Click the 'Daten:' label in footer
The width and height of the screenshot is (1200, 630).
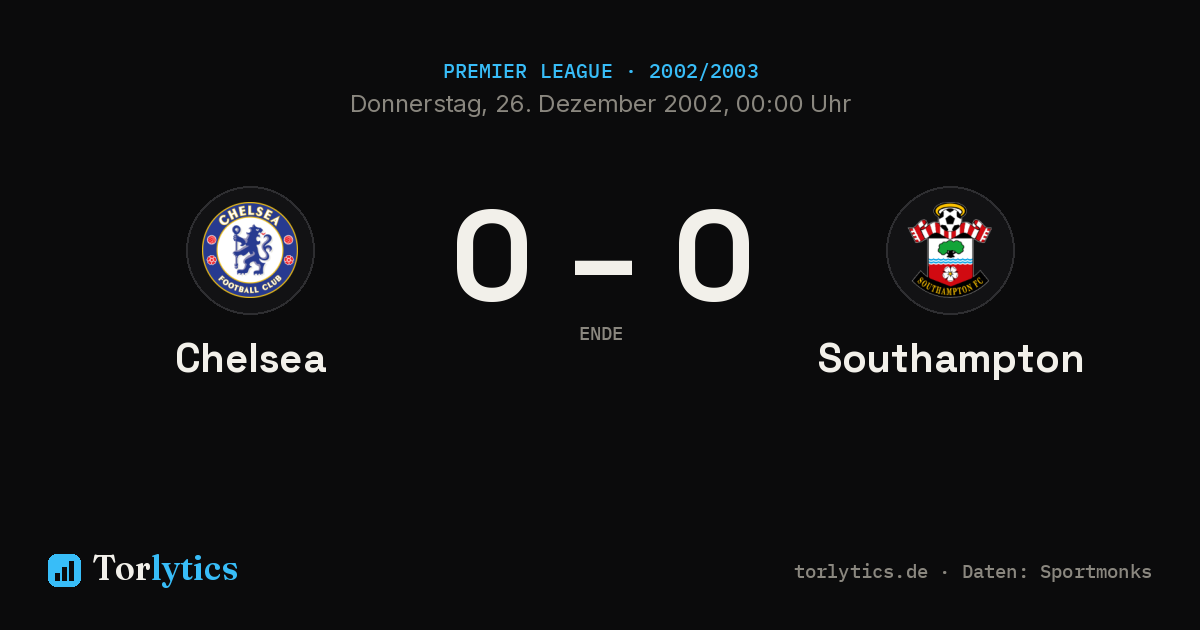(995, 572)
